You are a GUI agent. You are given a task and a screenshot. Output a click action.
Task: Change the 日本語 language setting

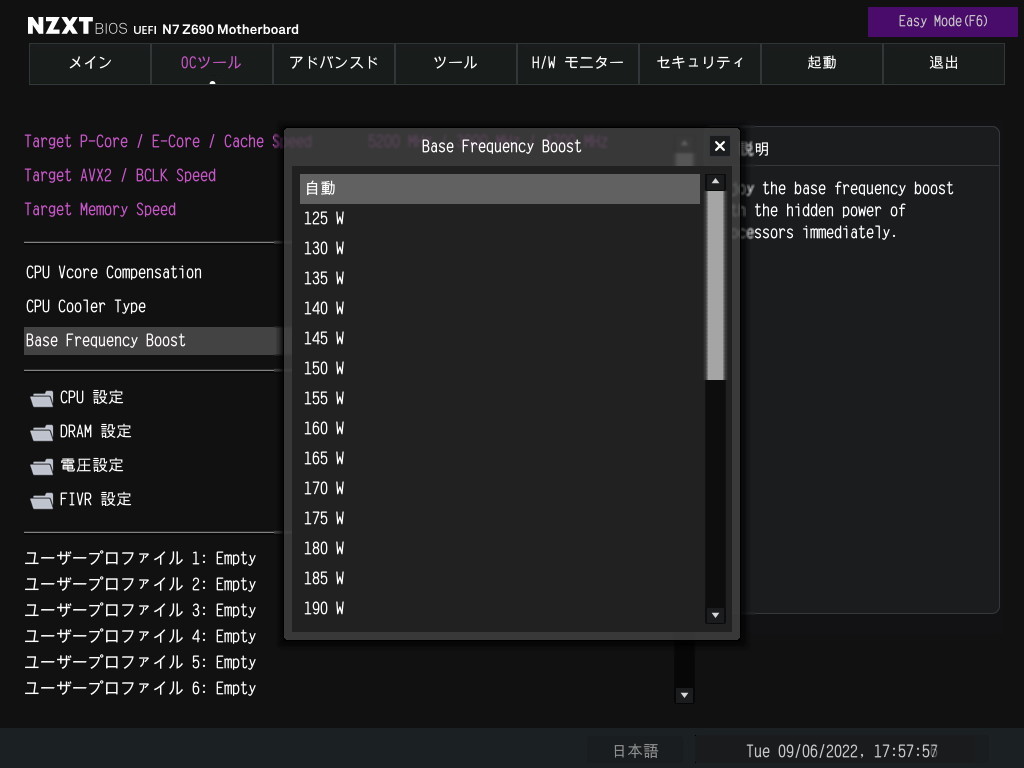click(635, 751)
